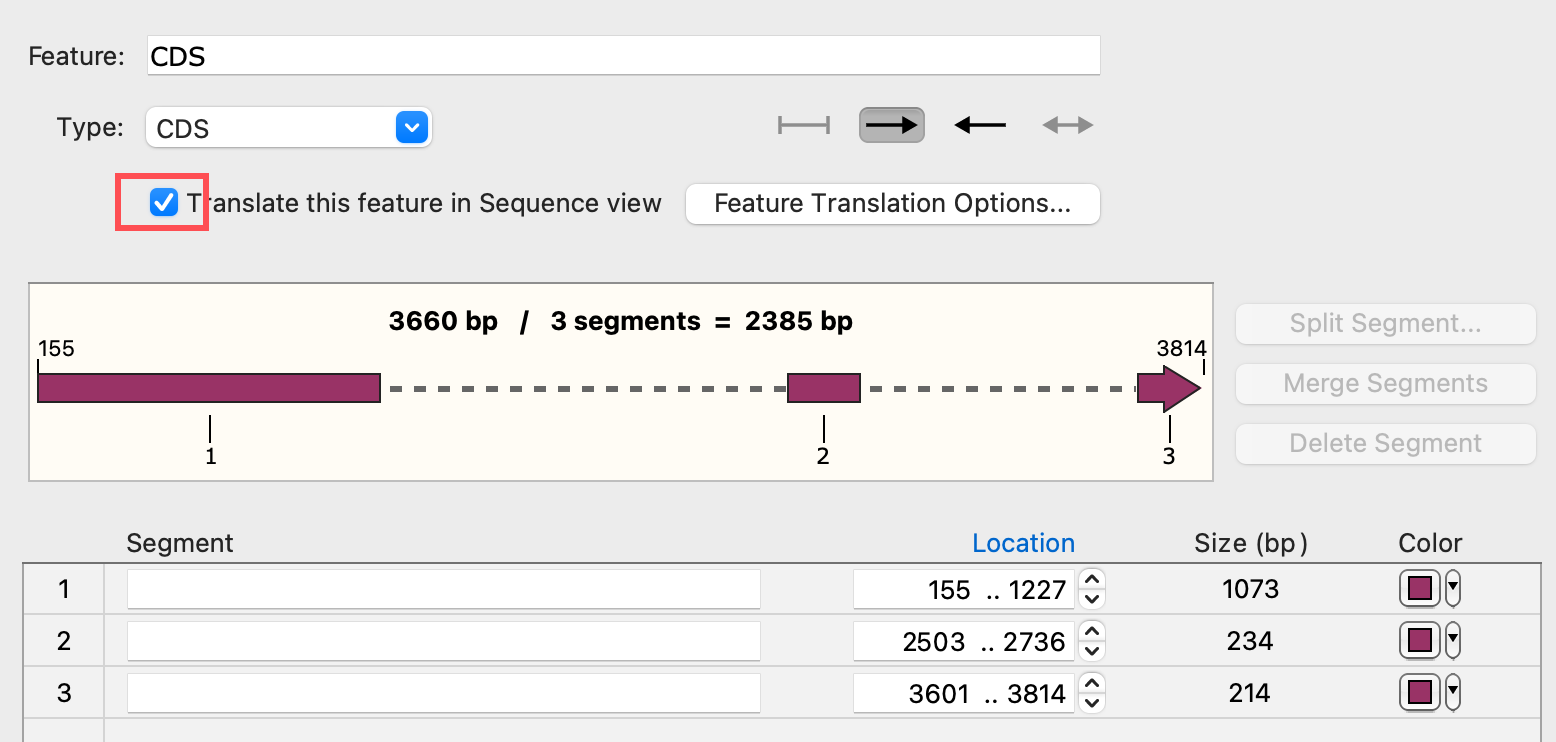This screenshot has height=742, width=1556.
Task: Click the Merge Segments button
Action: (1385, 384)
